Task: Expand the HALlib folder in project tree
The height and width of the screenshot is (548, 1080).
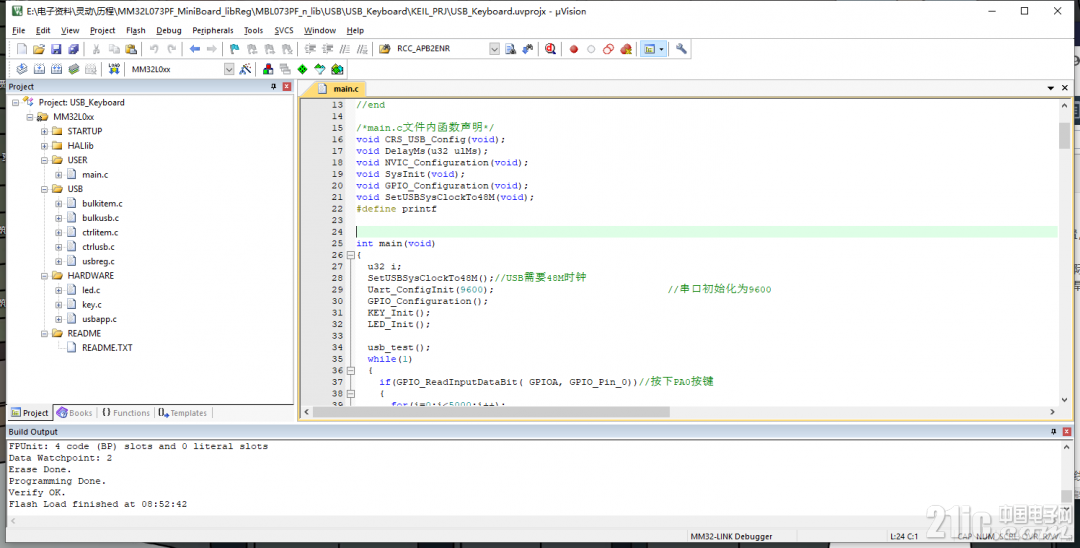Action: (44, 145)
